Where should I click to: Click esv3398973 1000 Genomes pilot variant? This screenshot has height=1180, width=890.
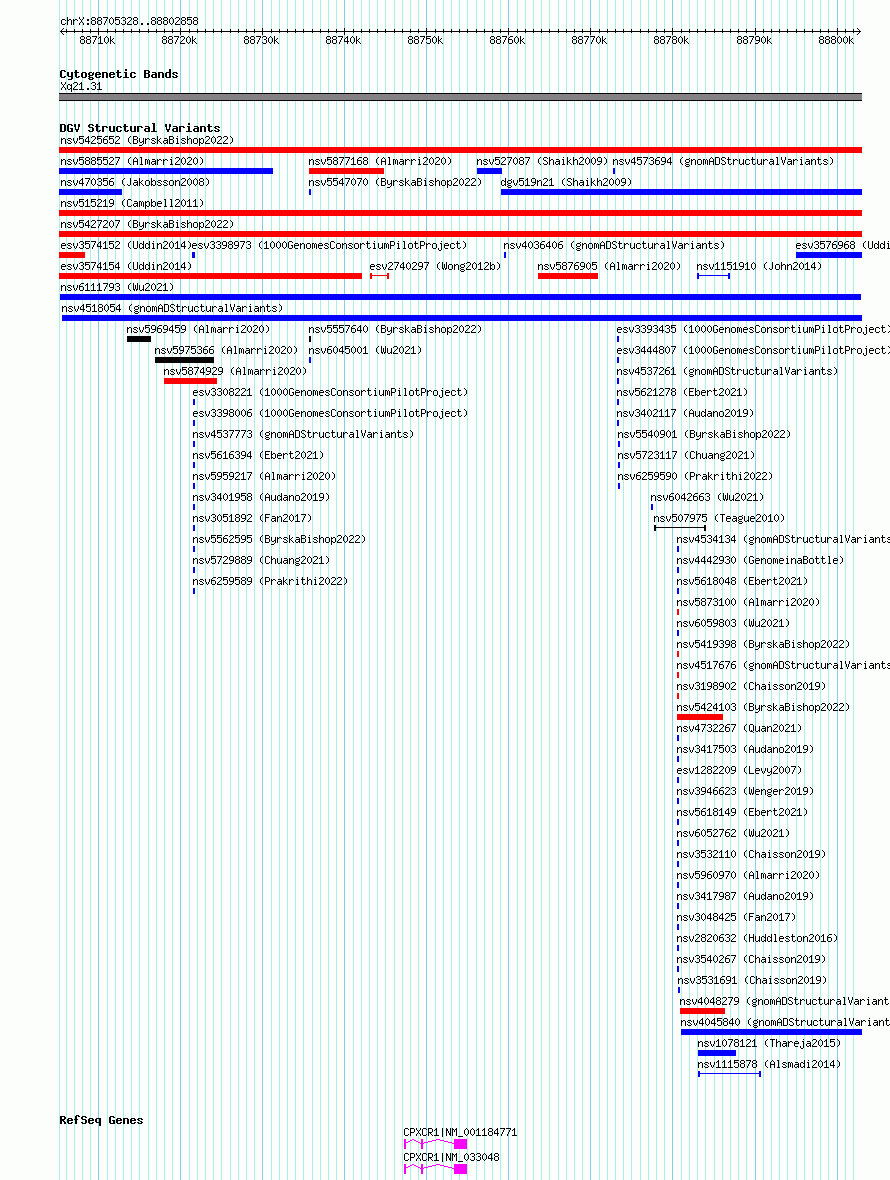tap(330, 245)
